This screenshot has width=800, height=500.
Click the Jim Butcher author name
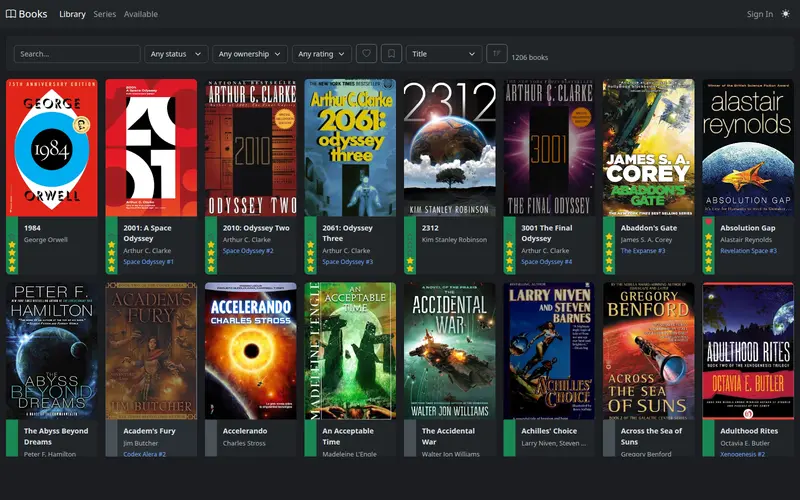140,443
